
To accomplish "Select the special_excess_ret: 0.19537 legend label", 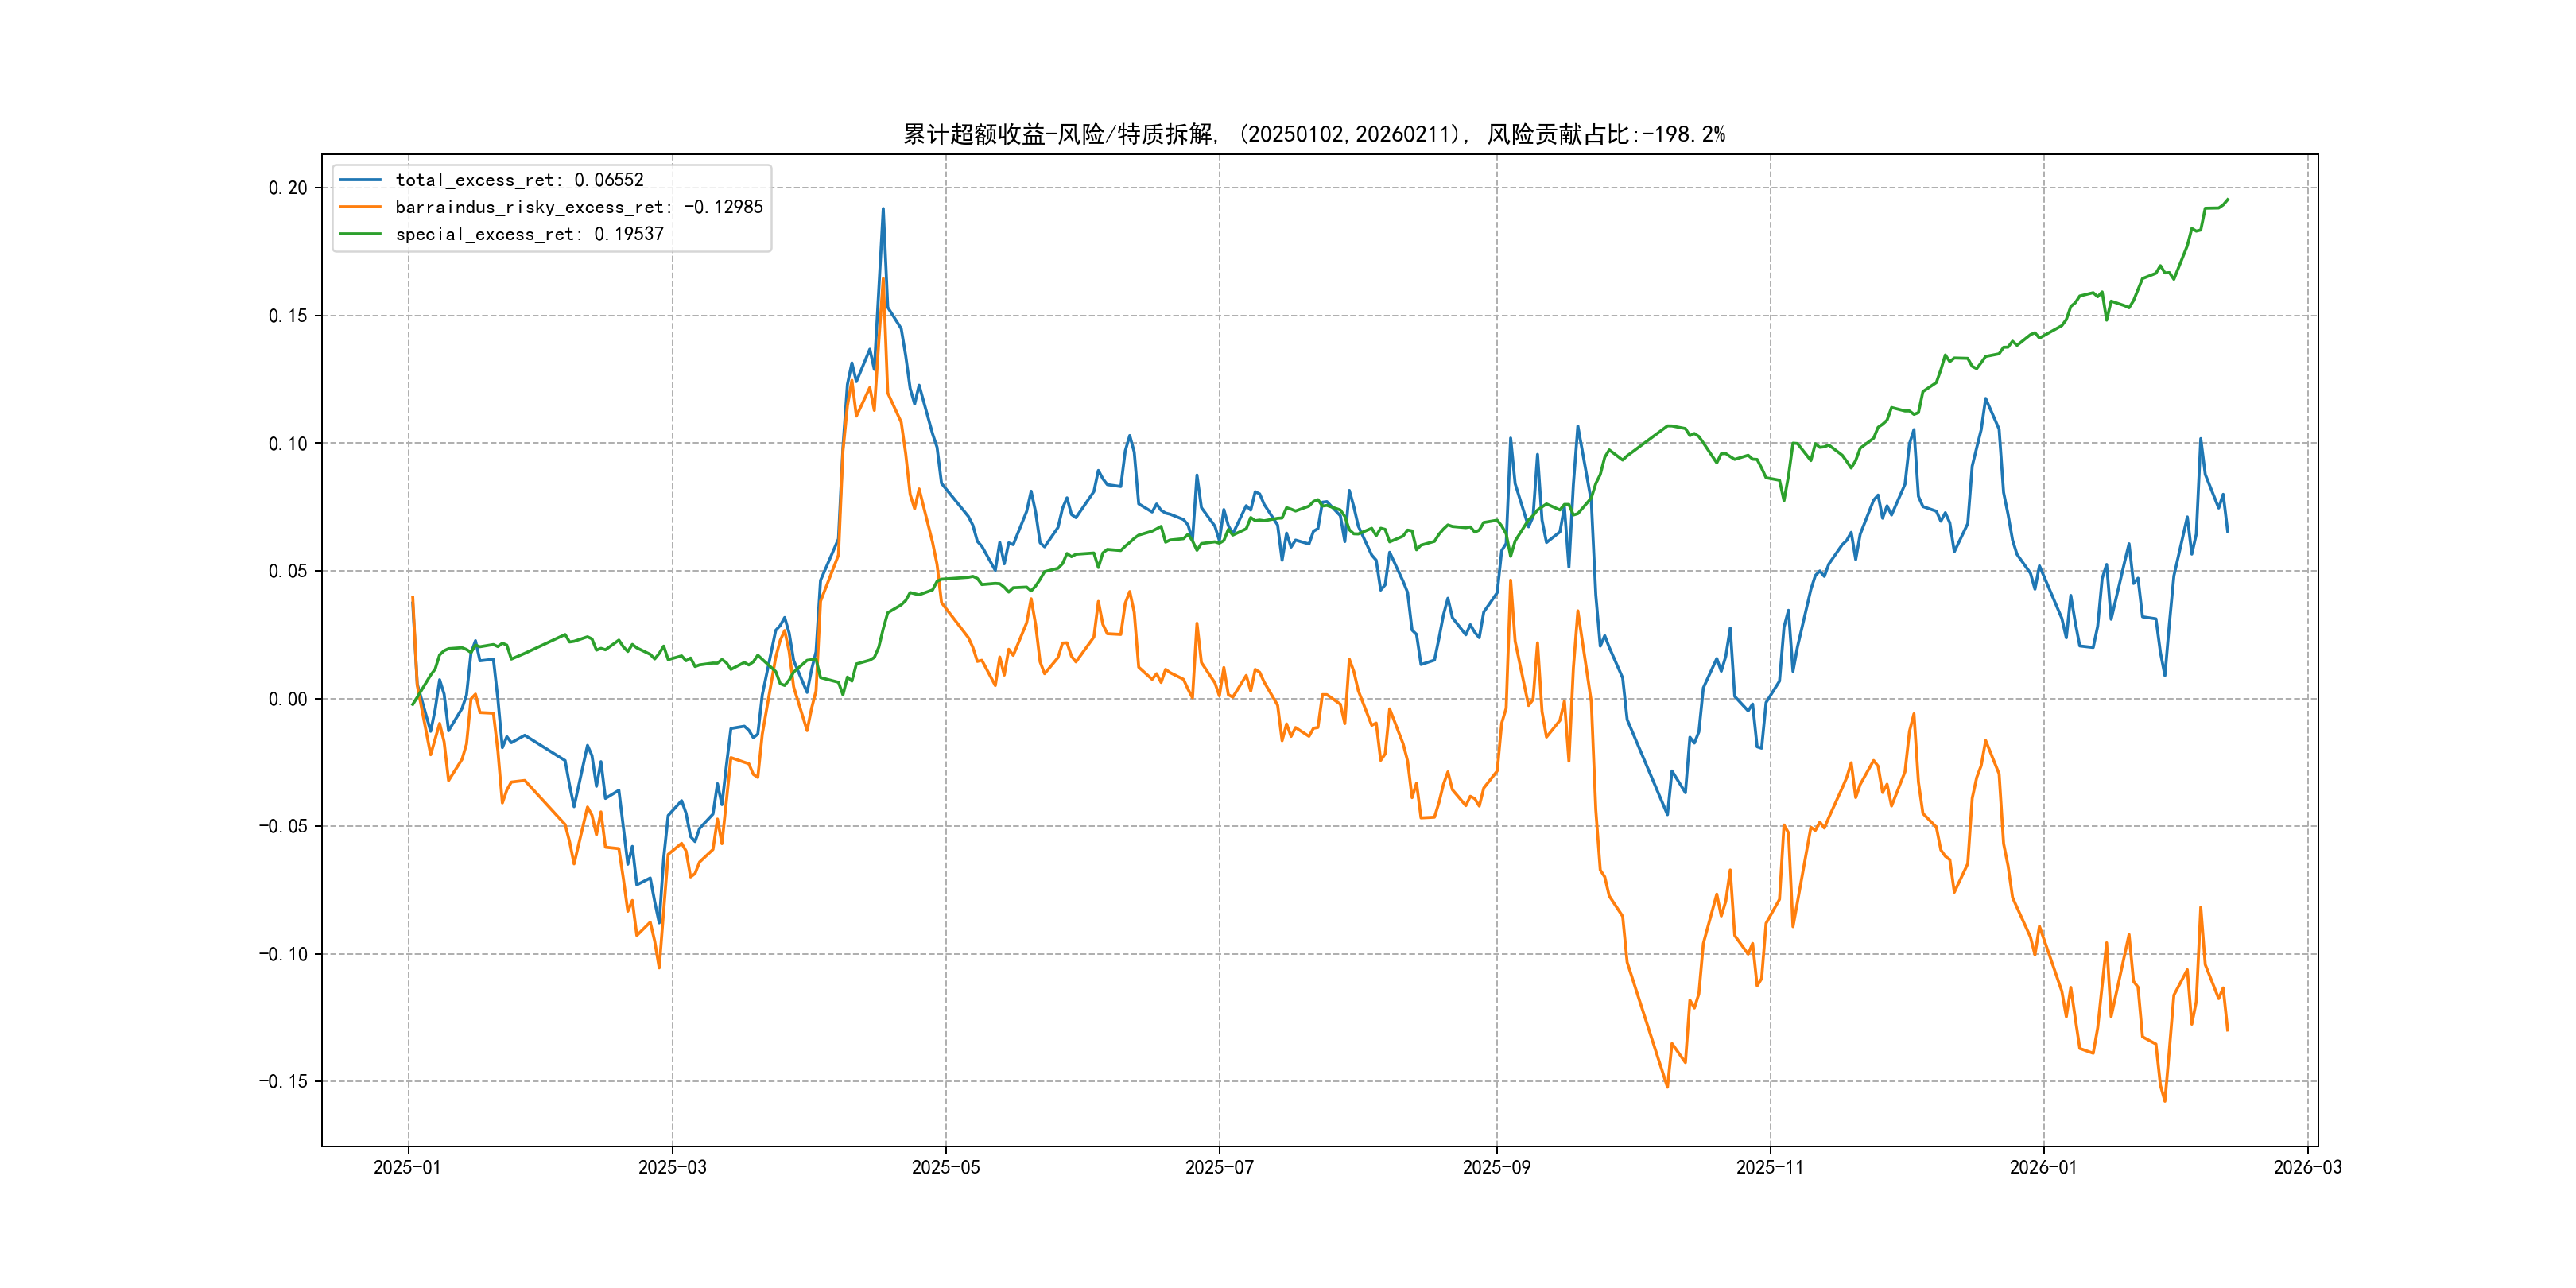I will [x=529, y=234].
